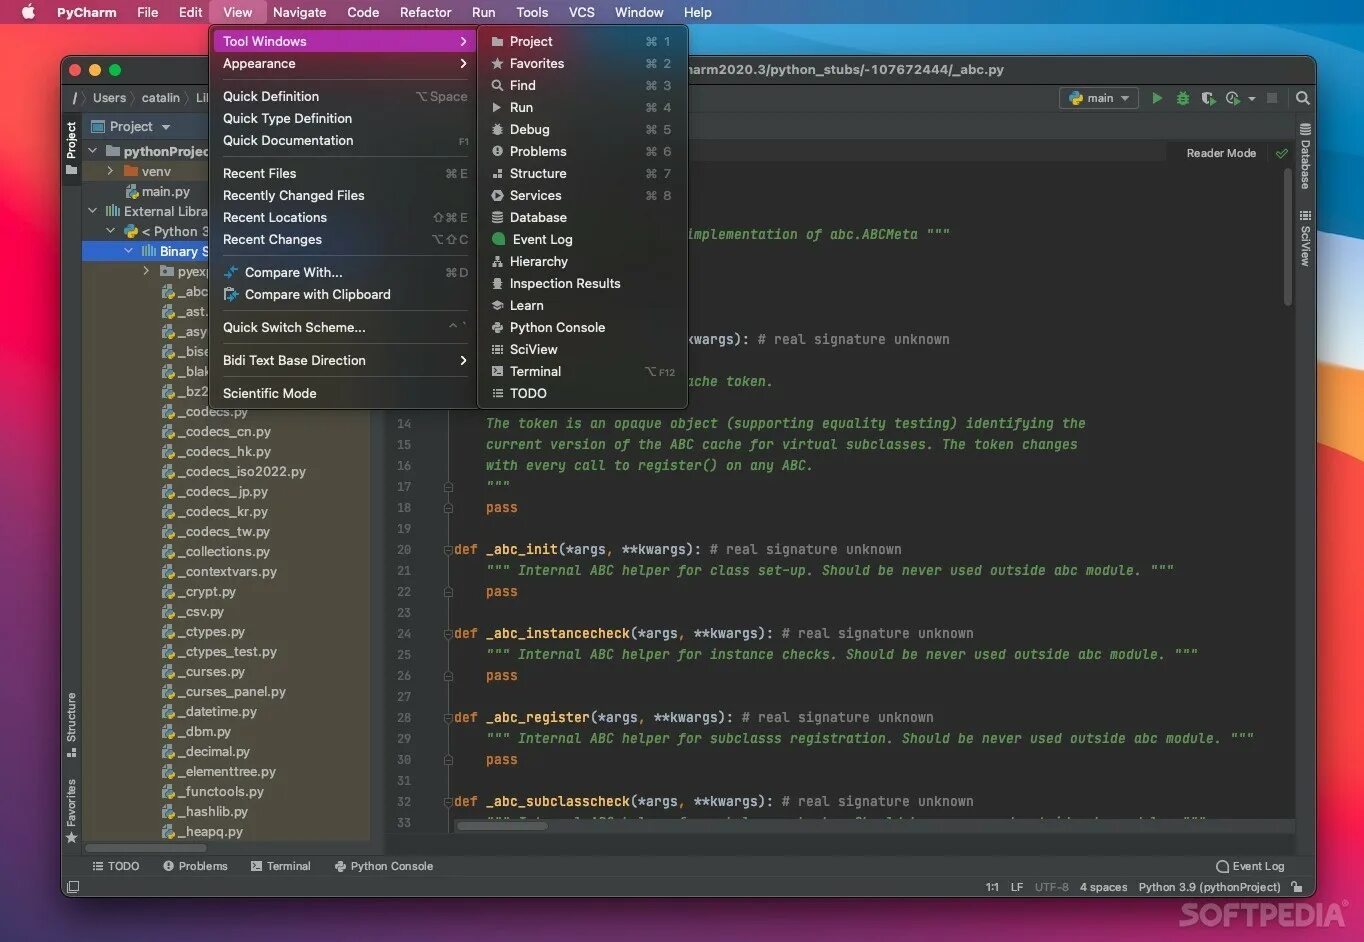The height and width of the screenshot is (942, 1364).
Task: Choose Quick Definition from the View menu
Action: click(344, 96)
